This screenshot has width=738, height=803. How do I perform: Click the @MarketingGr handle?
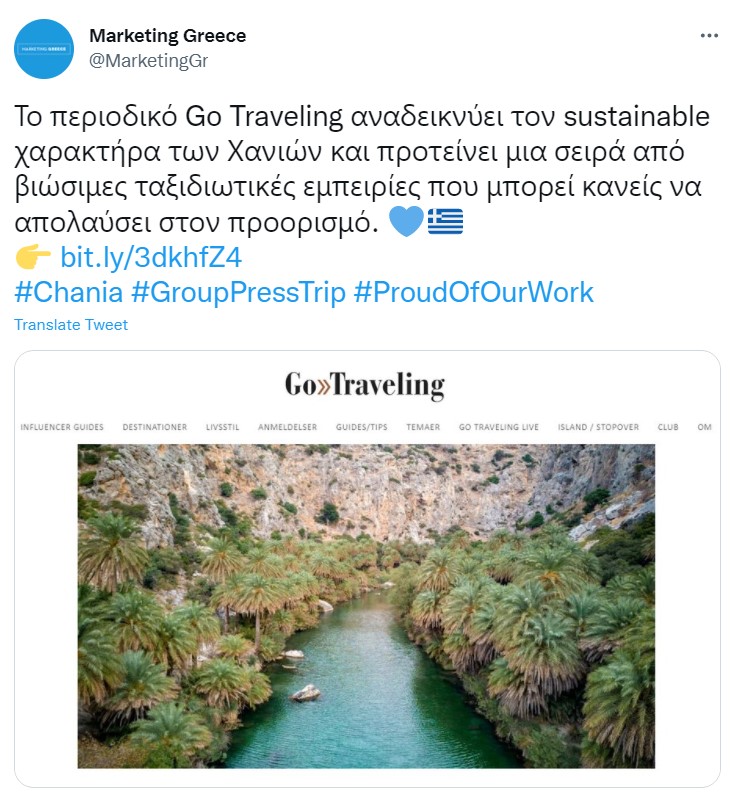[x=148, y=60]
